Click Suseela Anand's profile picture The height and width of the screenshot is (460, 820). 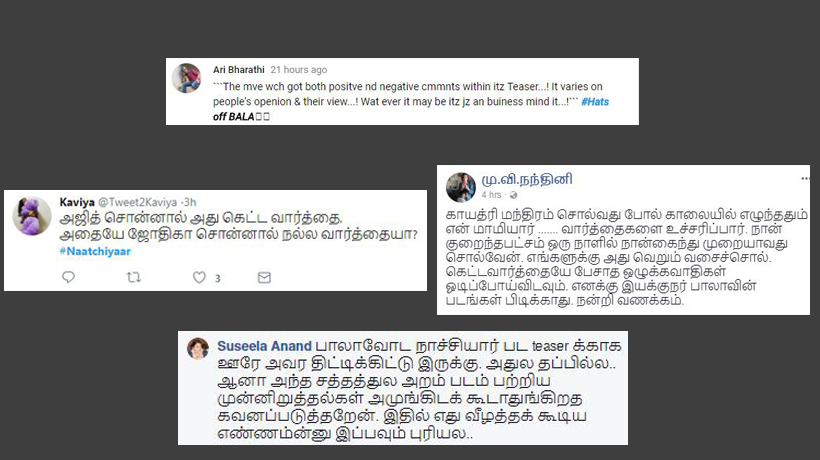click(x=198, y=348)
